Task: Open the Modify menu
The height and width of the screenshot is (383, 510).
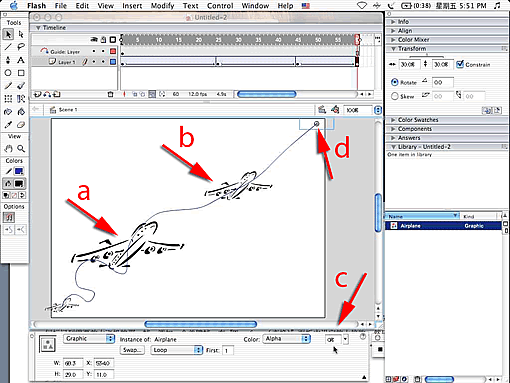Action: [162, 6]
